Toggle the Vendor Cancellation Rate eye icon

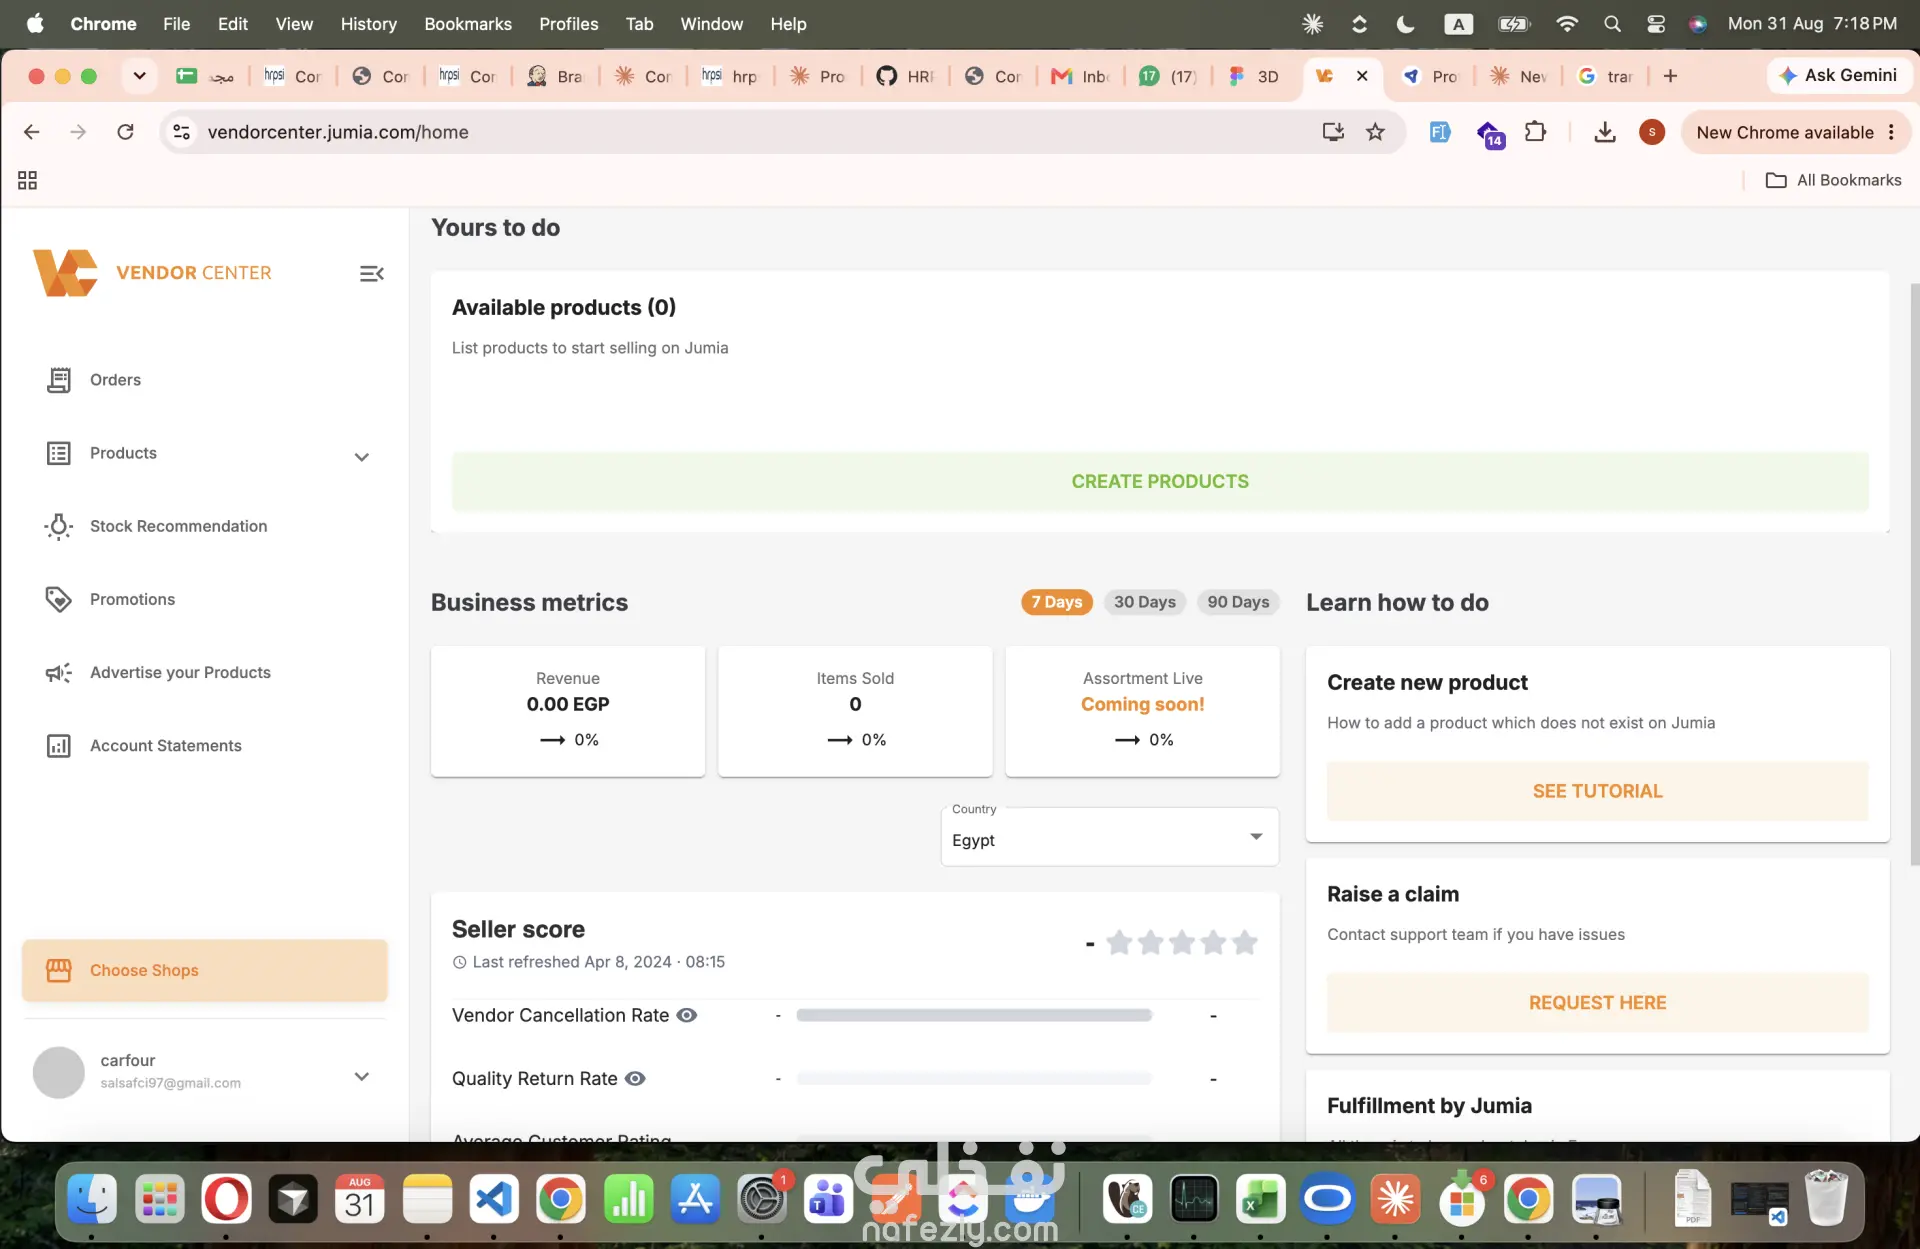point(687,1015)
